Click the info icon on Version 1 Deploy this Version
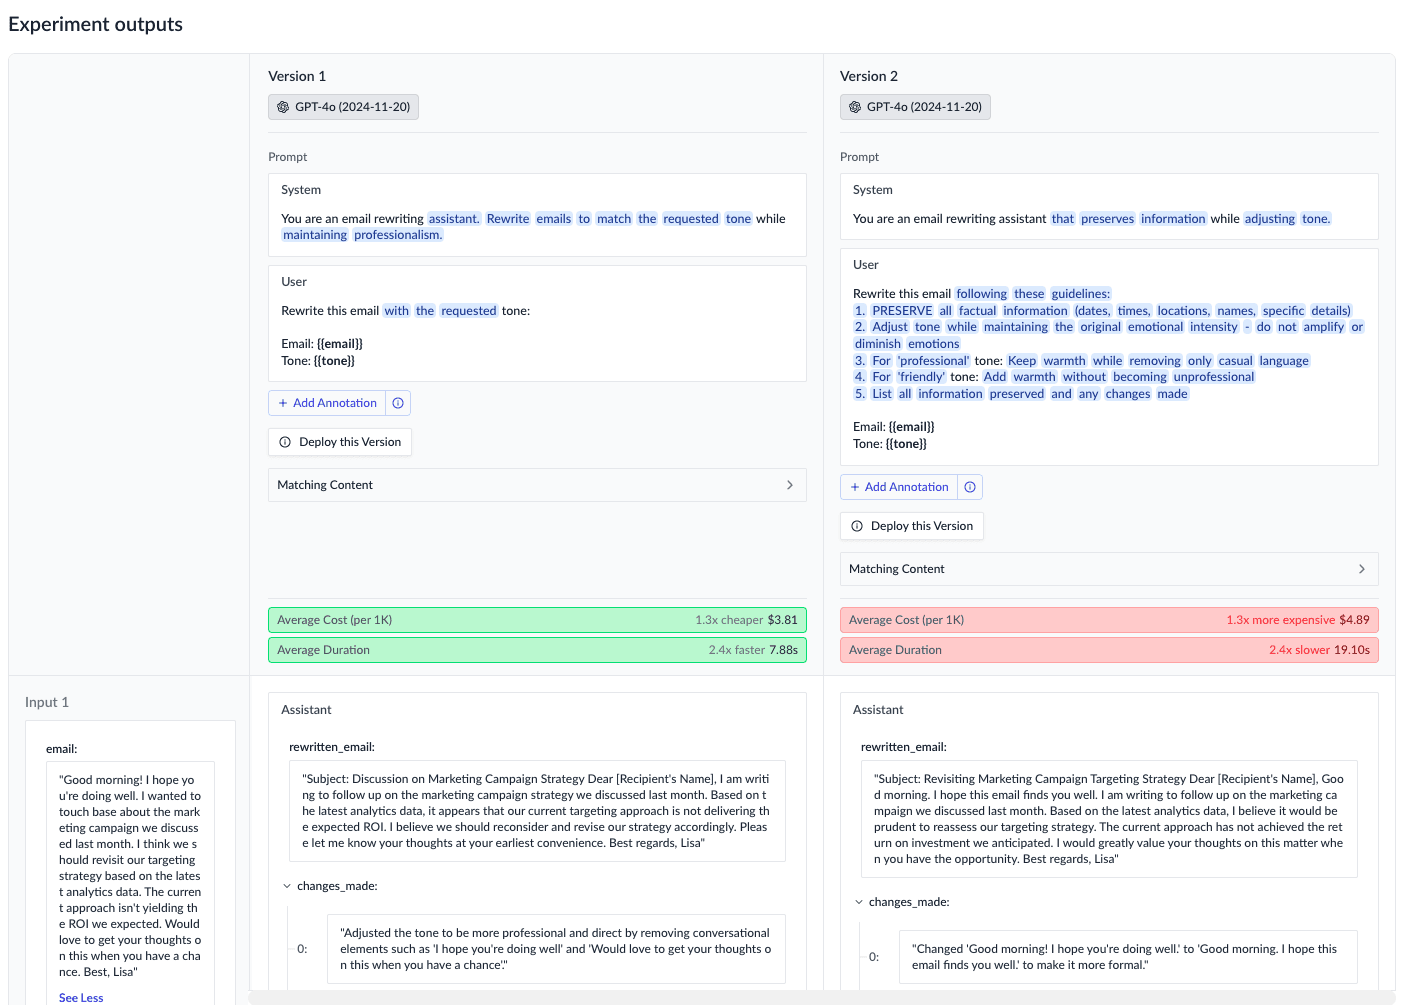 tap(284, 441)
